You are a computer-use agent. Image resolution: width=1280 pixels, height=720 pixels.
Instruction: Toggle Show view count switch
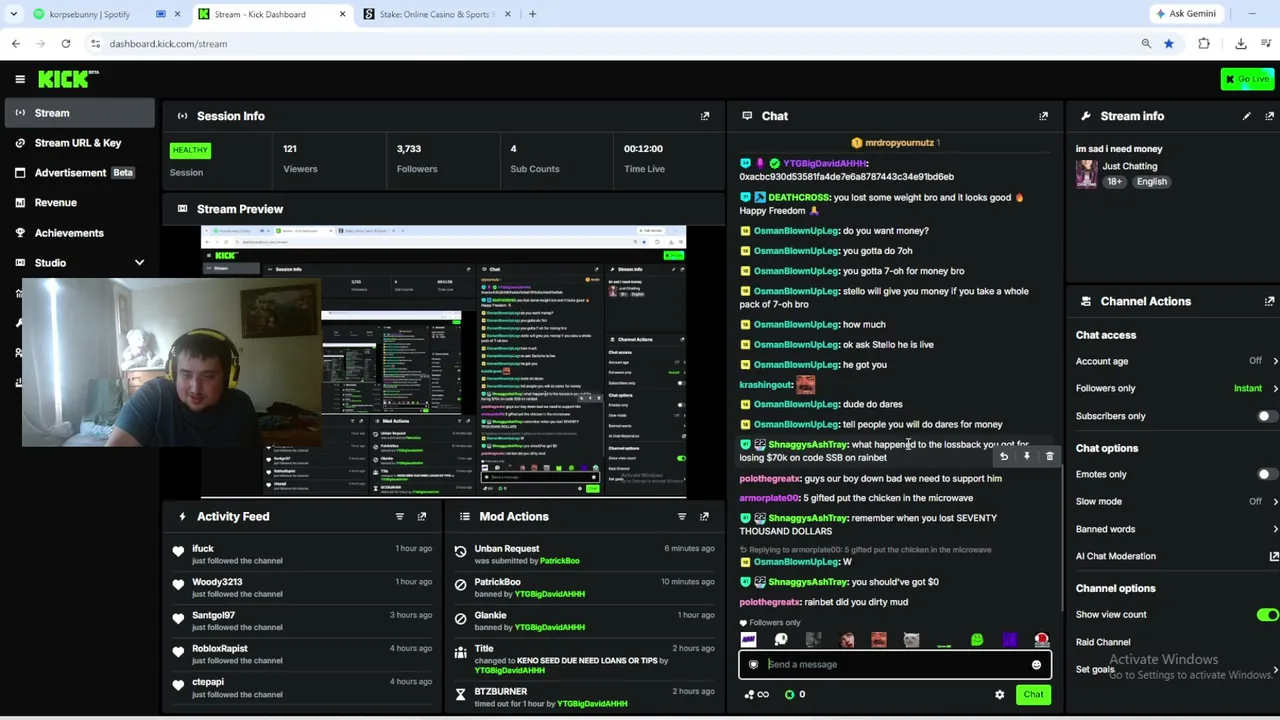(x=1267, y=615)
